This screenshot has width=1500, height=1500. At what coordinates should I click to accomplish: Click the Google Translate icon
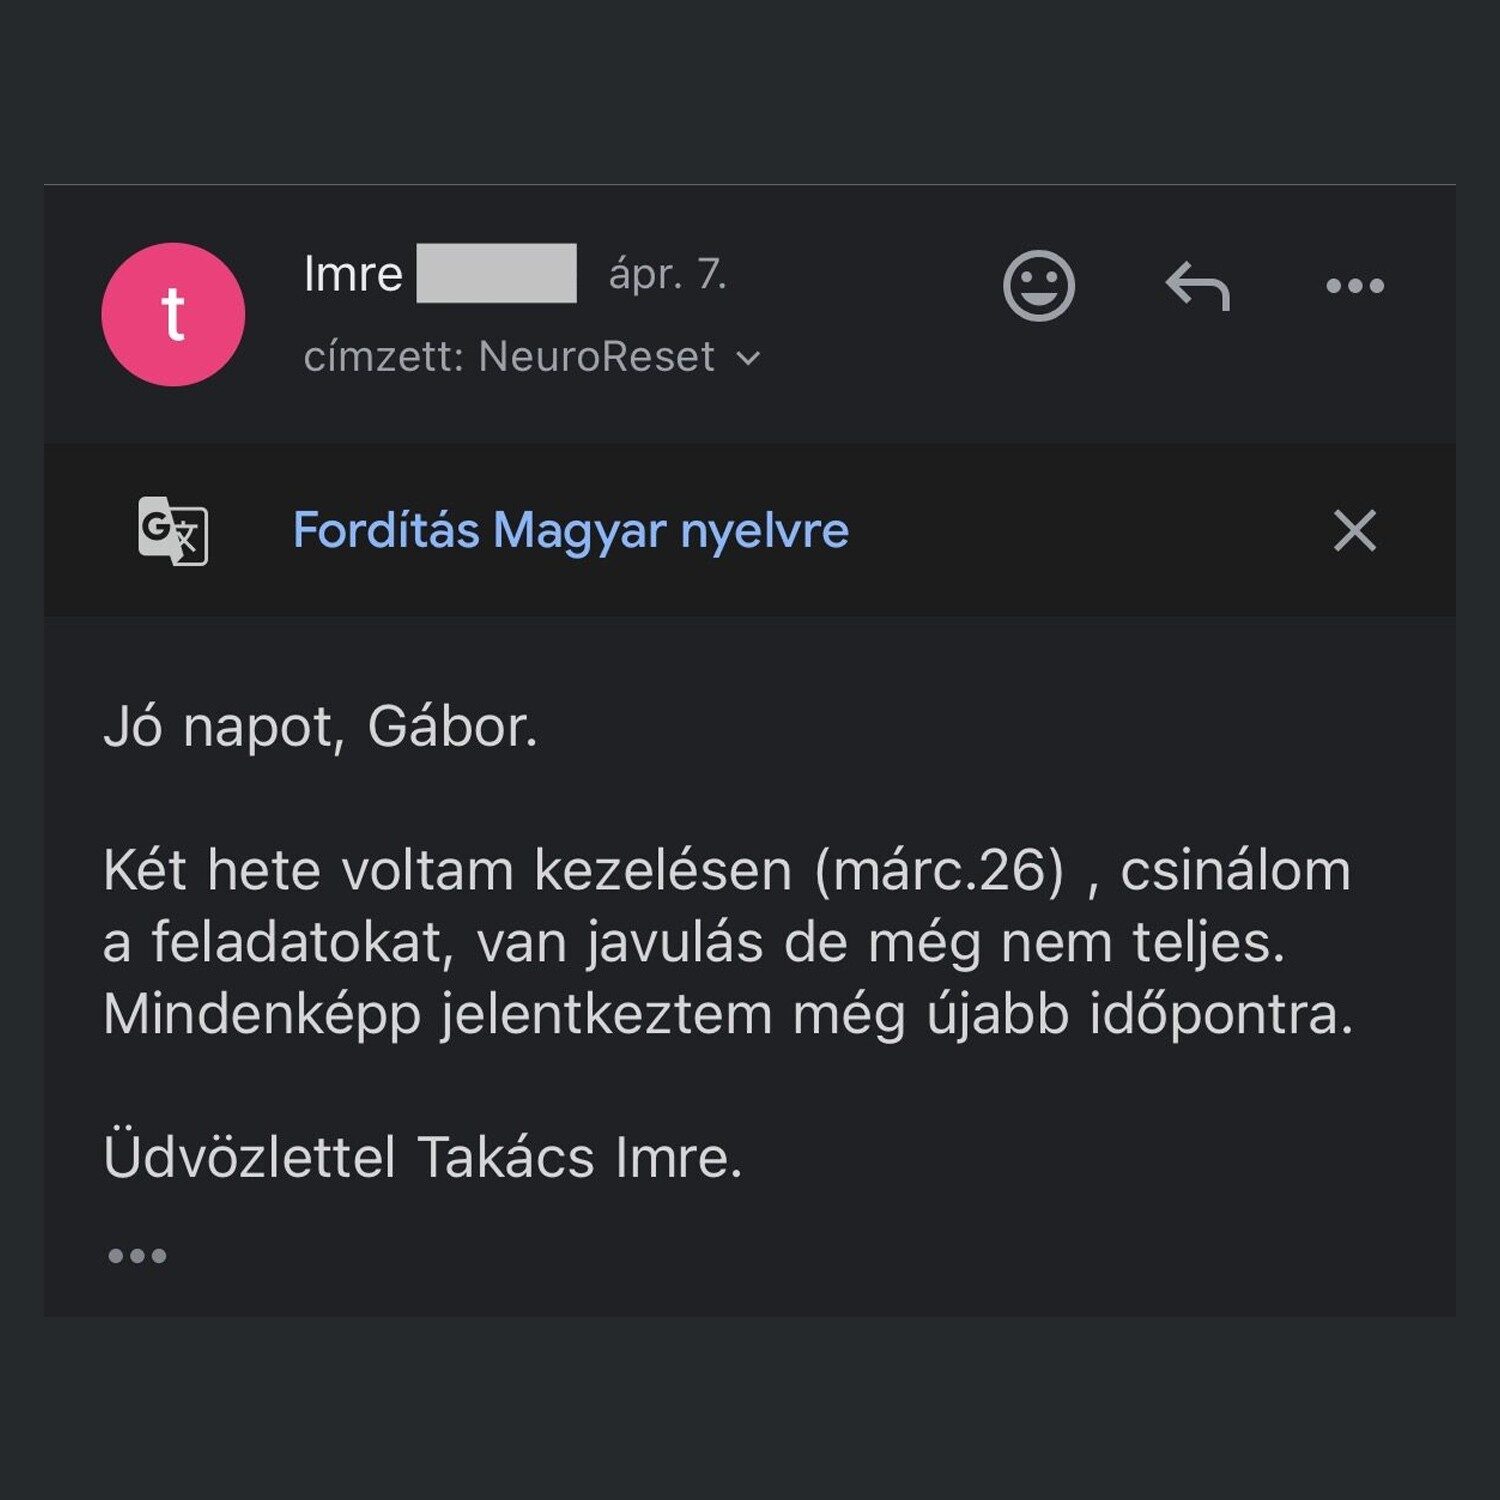(173, 530)
